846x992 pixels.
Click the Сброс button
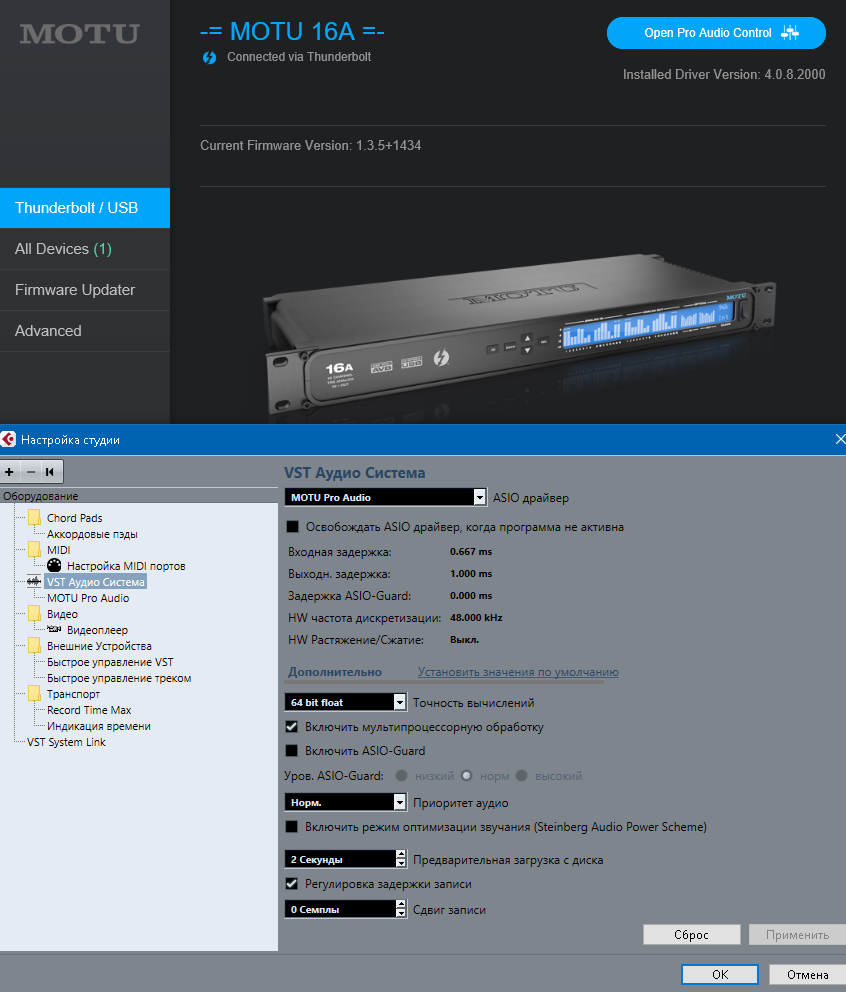(x=692, y=934)
